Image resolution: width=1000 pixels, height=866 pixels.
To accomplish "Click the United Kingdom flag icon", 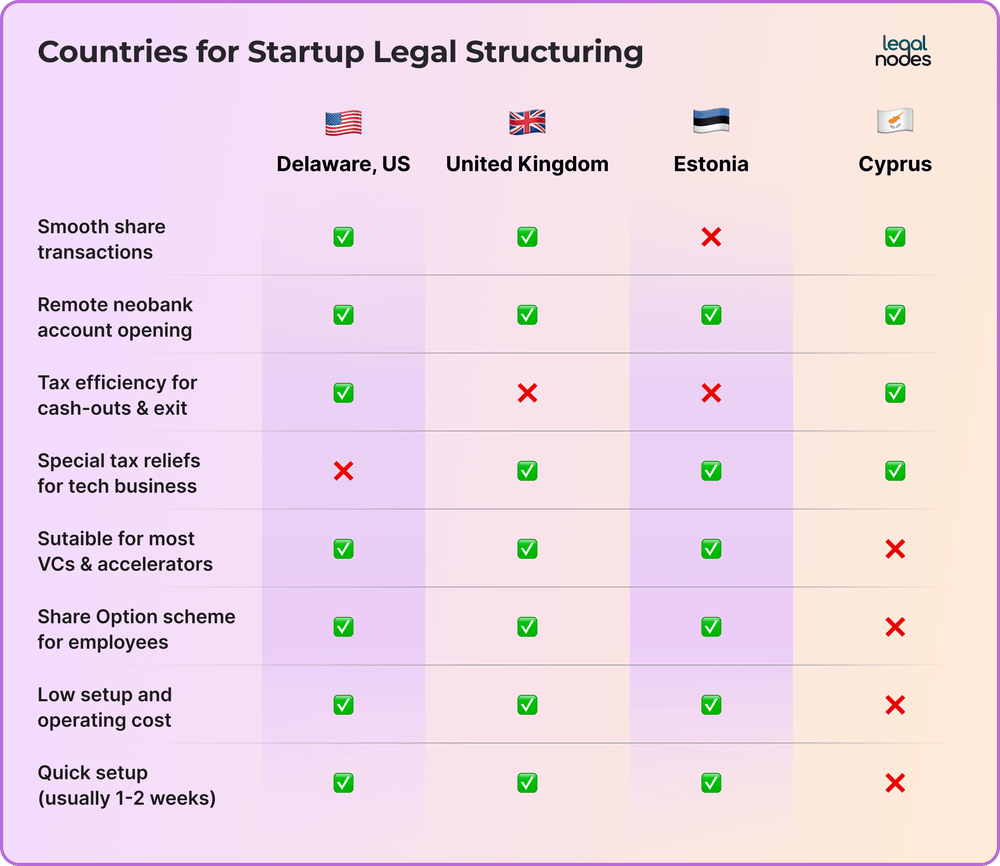I will (527, 122).
